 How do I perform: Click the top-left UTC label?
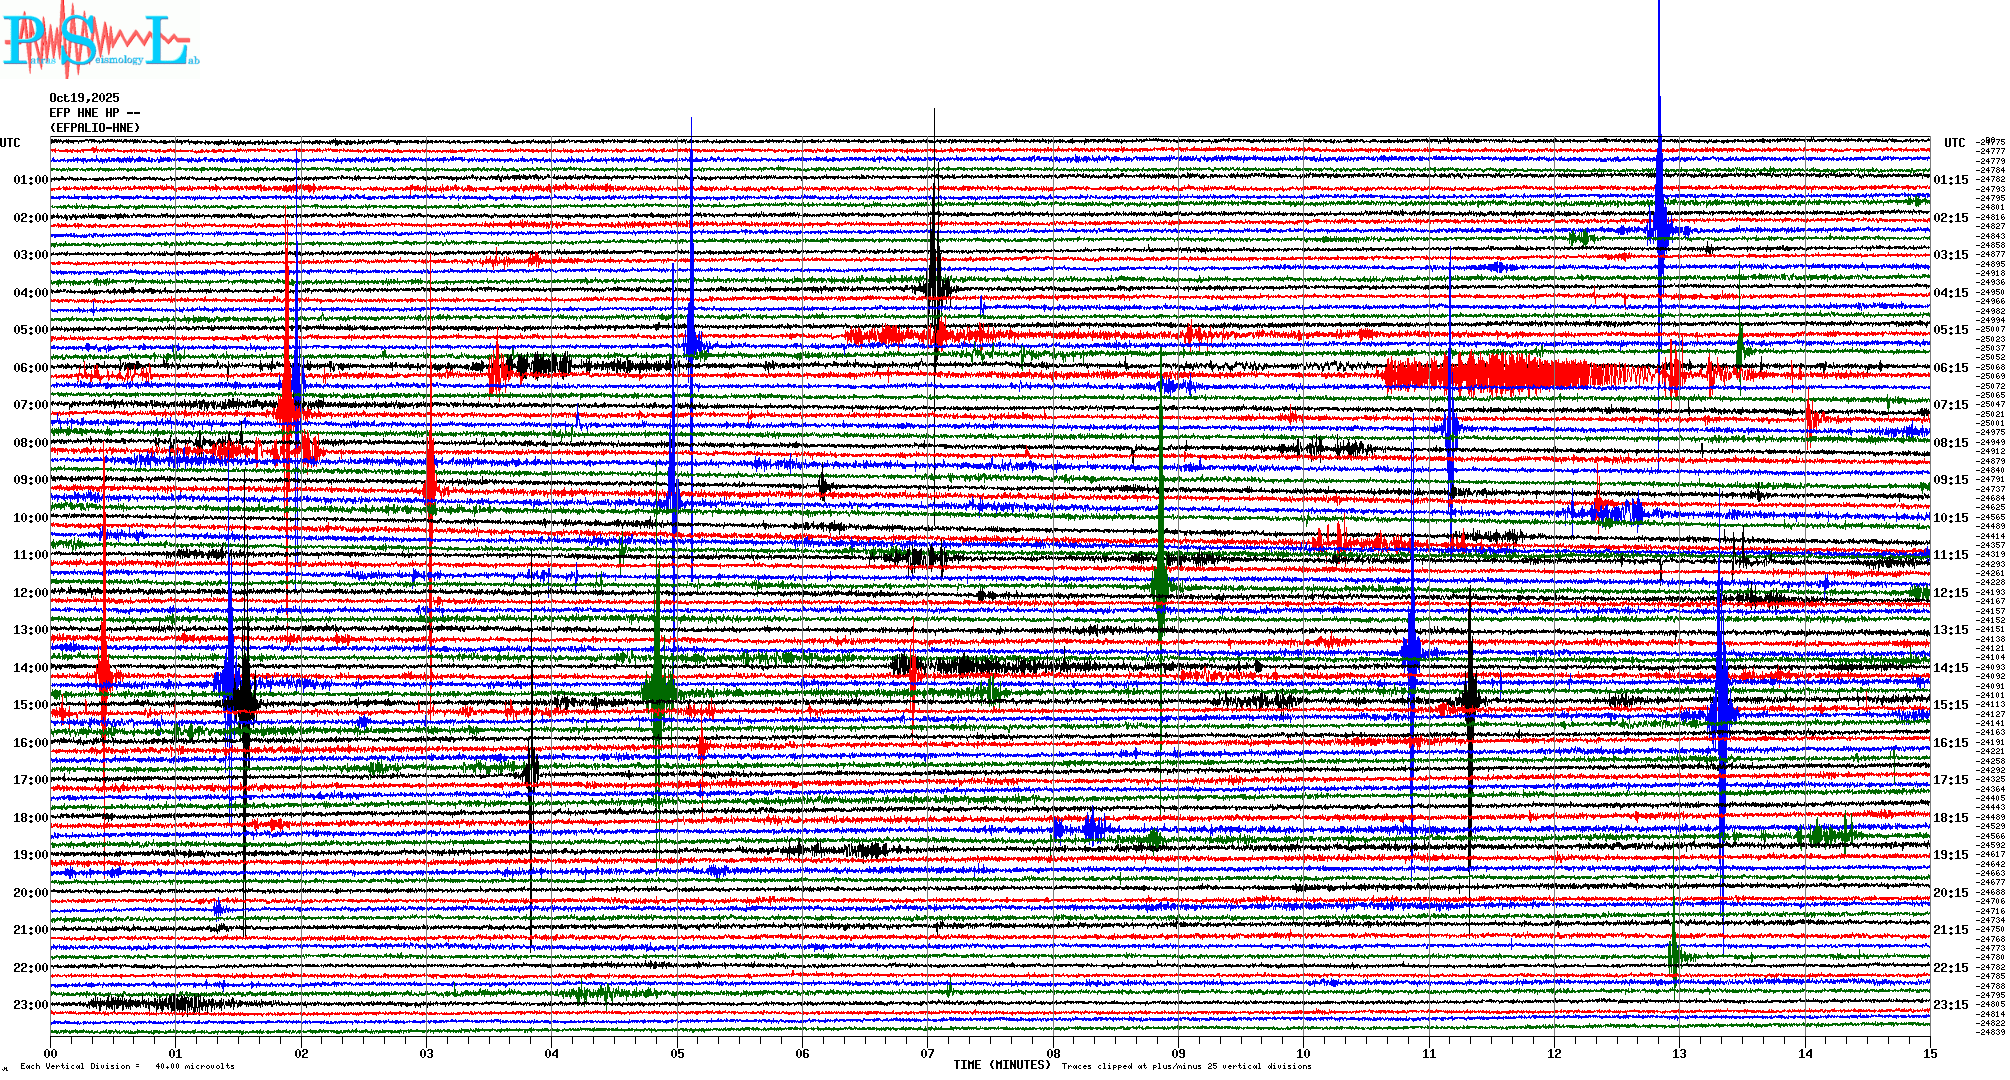tap(10, 143)
